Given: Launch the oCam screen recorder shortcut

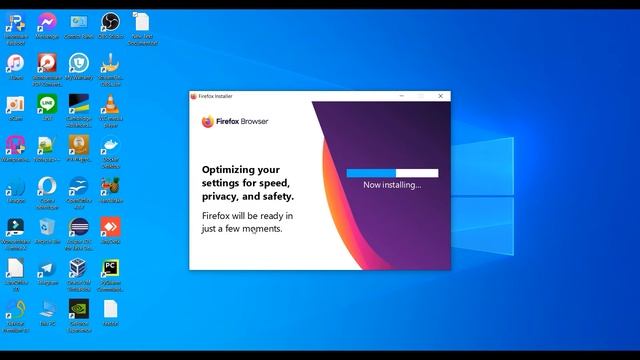Looking at the screenshot, I should pos(16,108).
